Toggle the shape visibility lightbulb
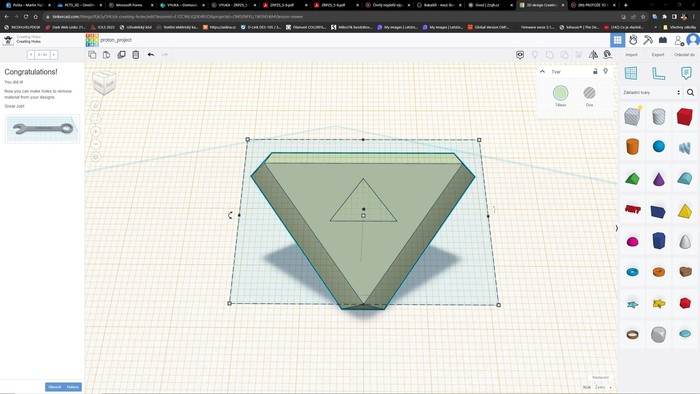Screen dimensions: 700x394 click(x=605, y=71)
